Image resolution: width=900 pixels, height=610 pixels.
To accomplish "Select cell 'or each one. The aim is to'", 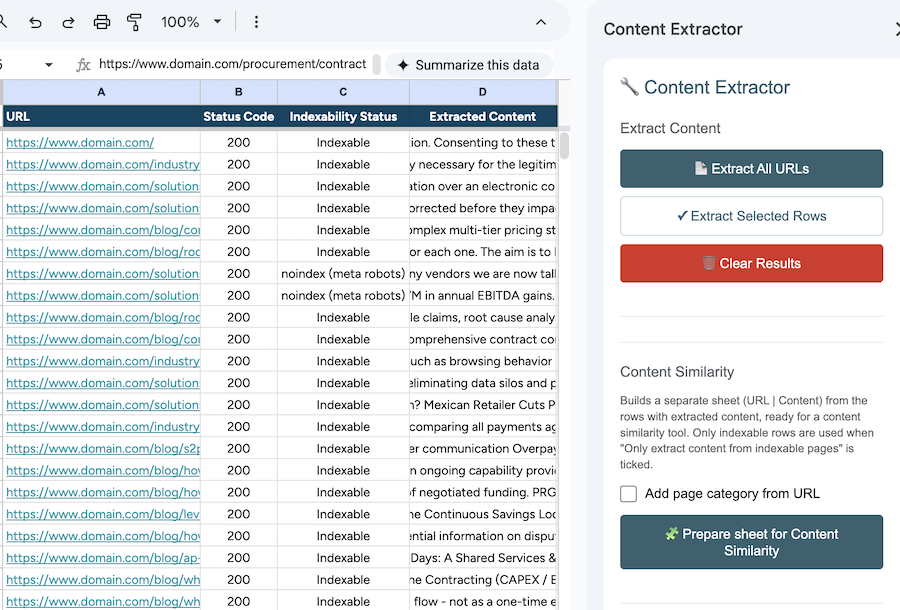I will click(483, 252).
